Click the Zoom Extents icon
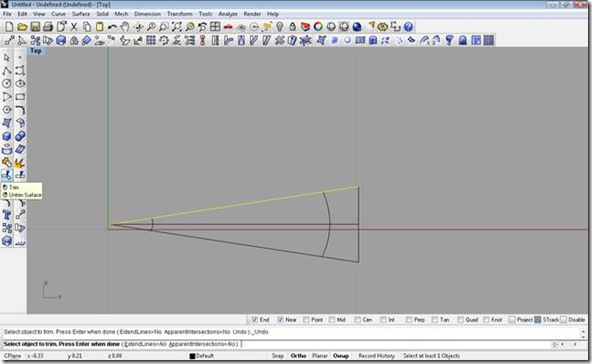 coord(176,26)
